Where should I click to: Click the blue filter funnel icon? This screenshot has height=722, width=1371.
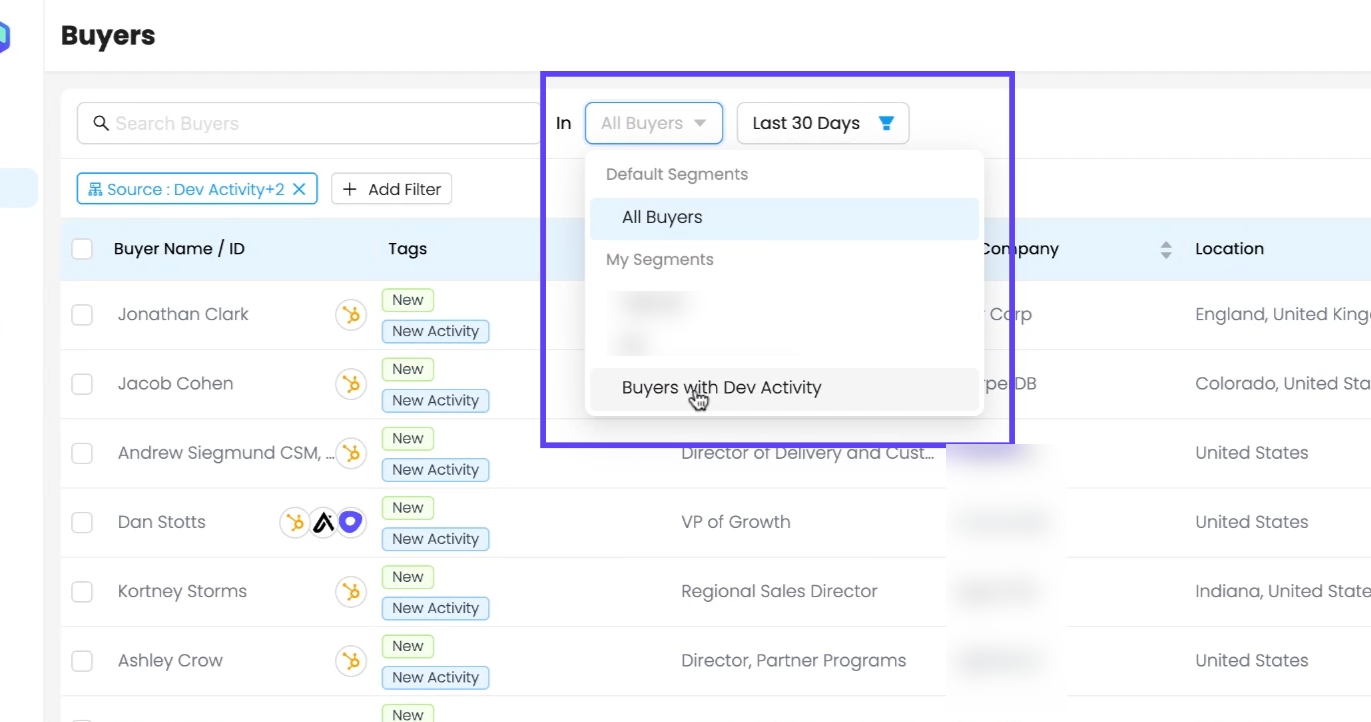[885, 123]
